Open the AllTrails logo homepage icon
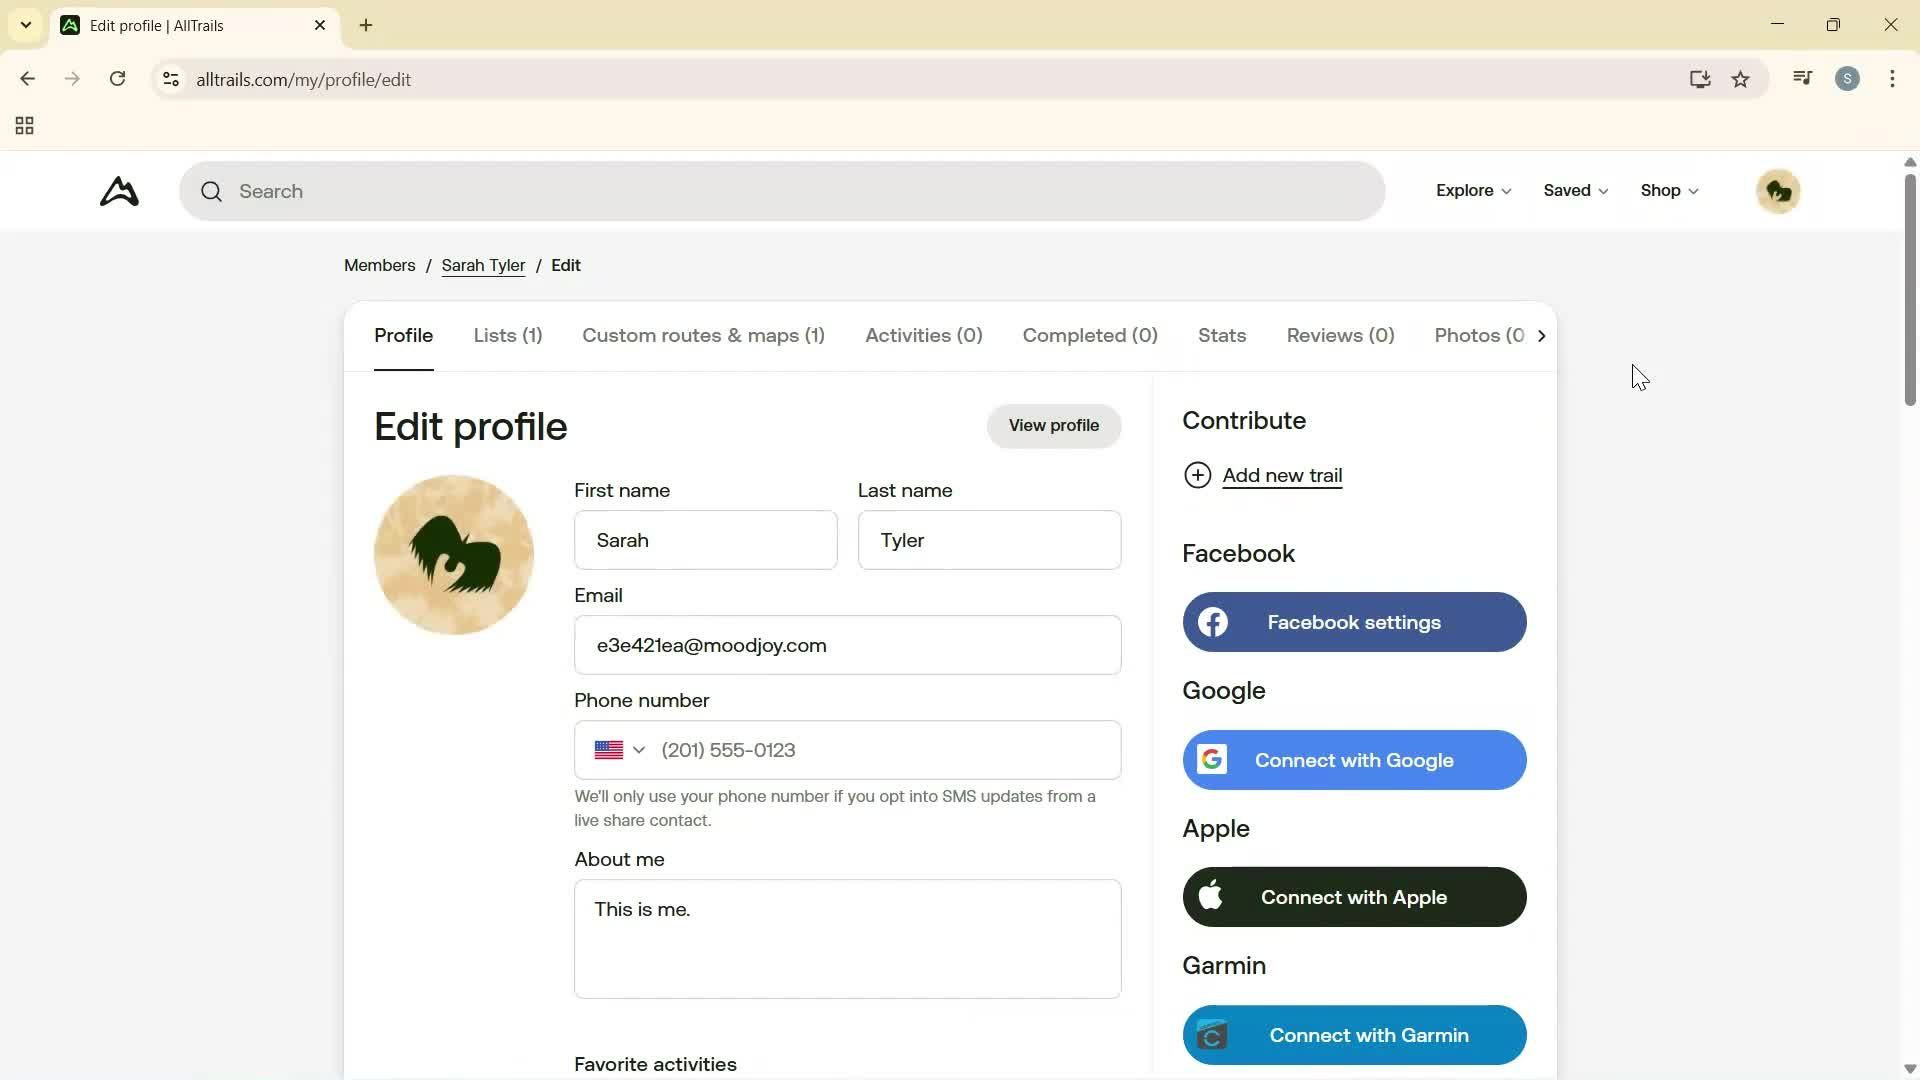The height and width of the screenshot is (1080, 1920). coord(118,191)
